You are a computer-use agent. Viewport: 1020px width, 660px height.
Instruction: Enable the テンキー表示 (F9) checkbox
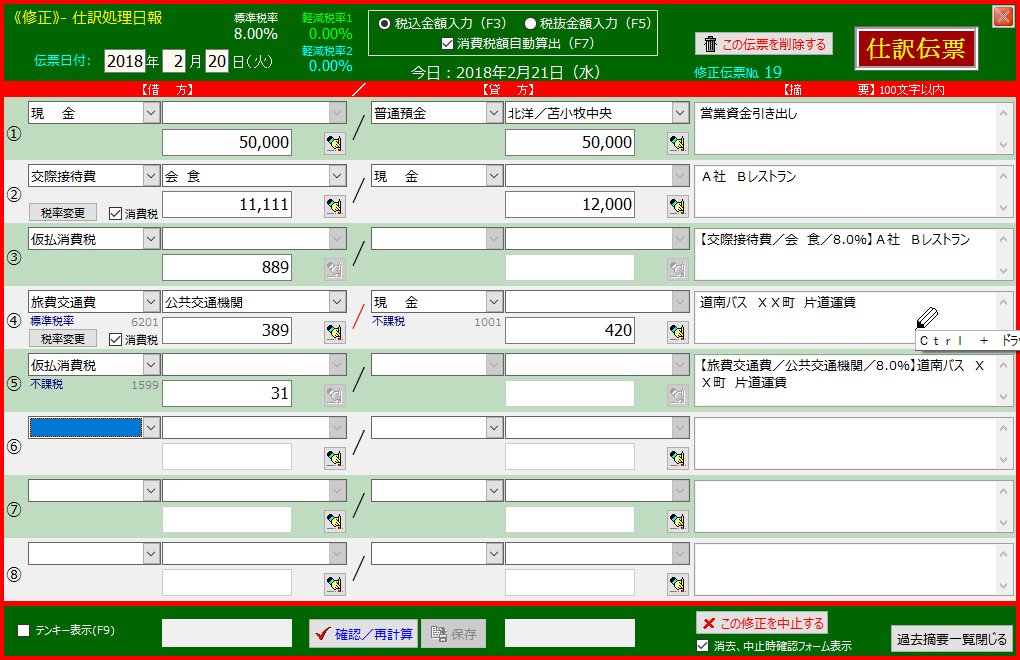(24, 631)
